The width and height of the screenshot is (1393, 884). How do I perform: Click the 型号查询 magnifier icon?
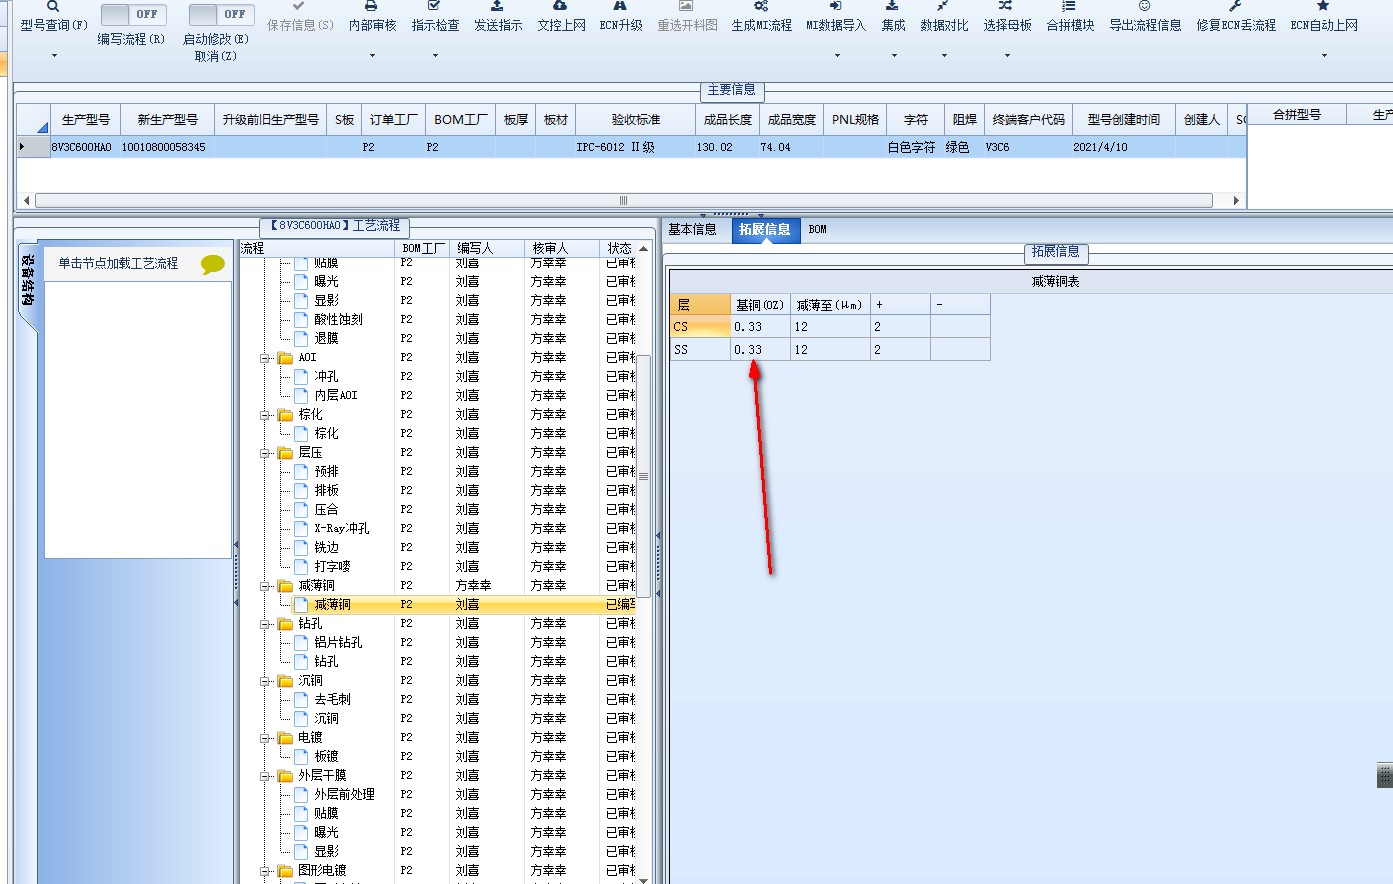[x=53, y=6]
